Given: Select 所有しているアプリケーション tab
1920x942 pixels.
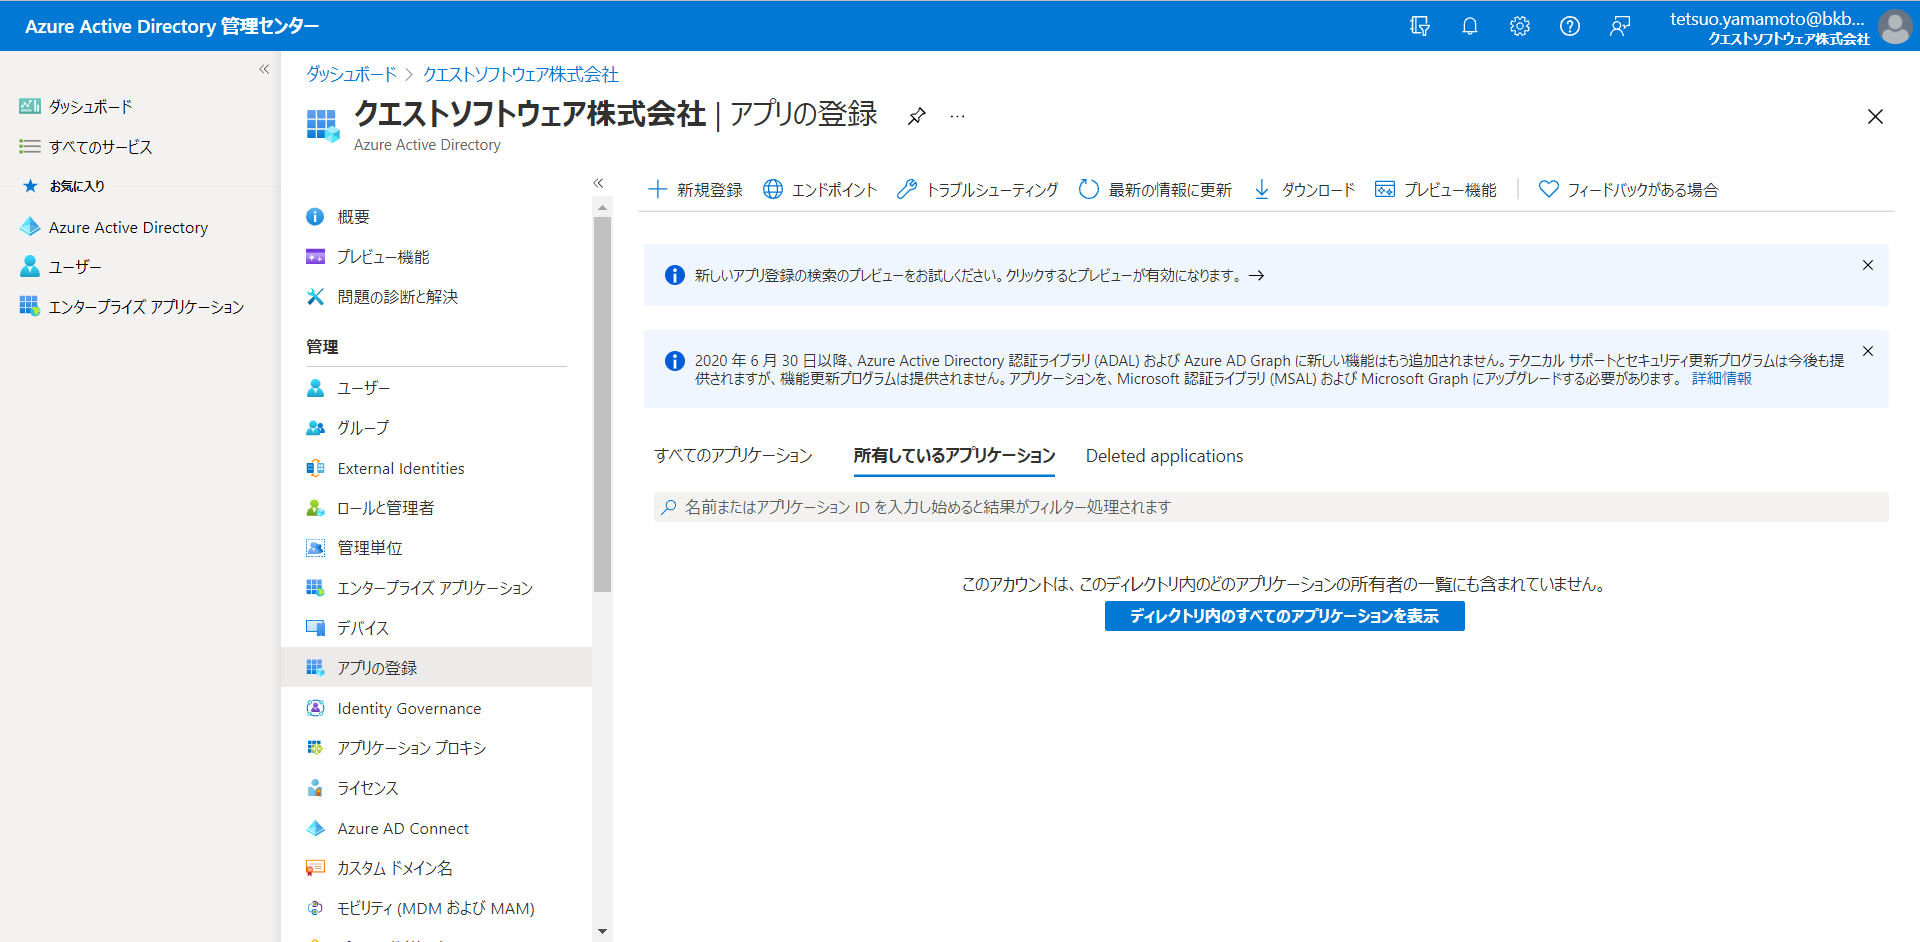Looking at the screenshot, I should (x=954, y=456).
